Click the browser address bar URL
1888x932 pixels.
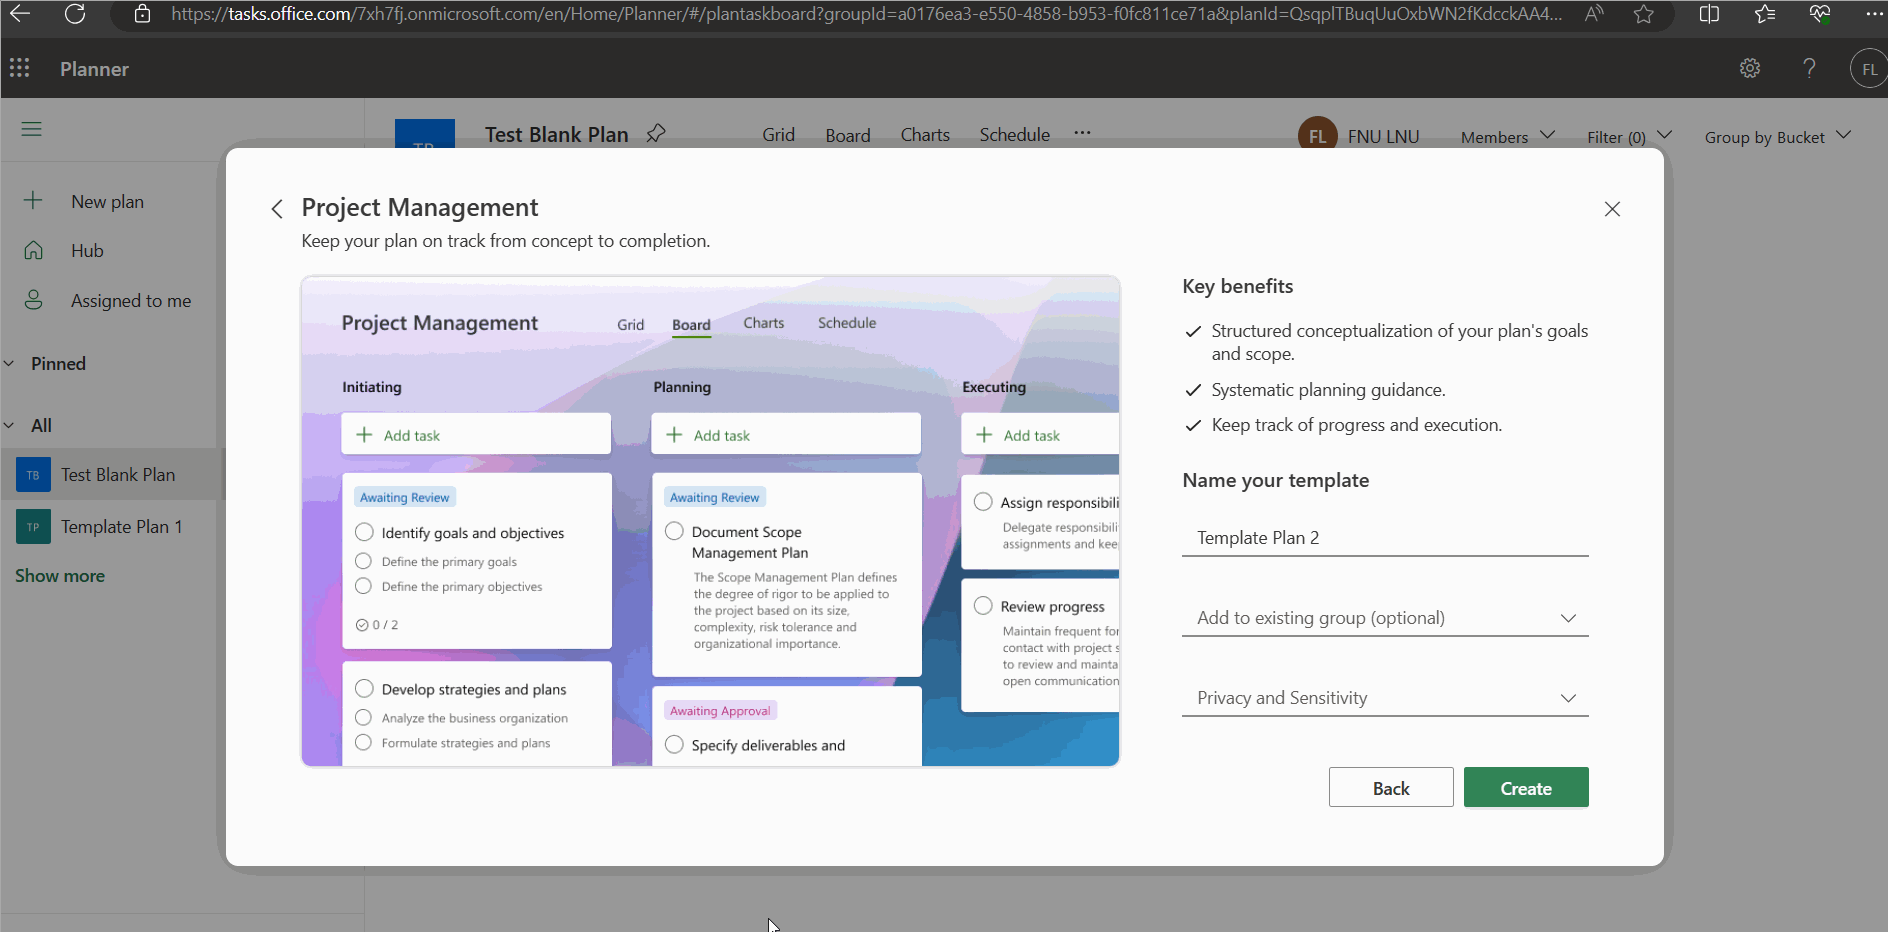[866, 14]
